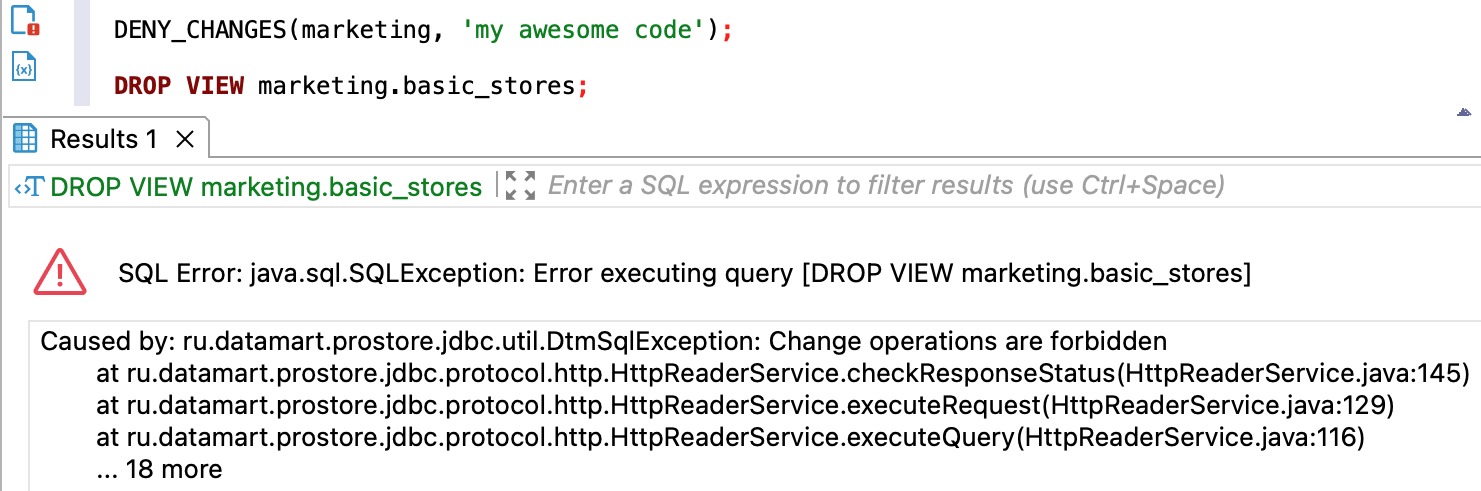The height and width of the screenshot is (491, 1481).
Task: Focus the SQL expression filter field
Action: [x=885, y=186]
